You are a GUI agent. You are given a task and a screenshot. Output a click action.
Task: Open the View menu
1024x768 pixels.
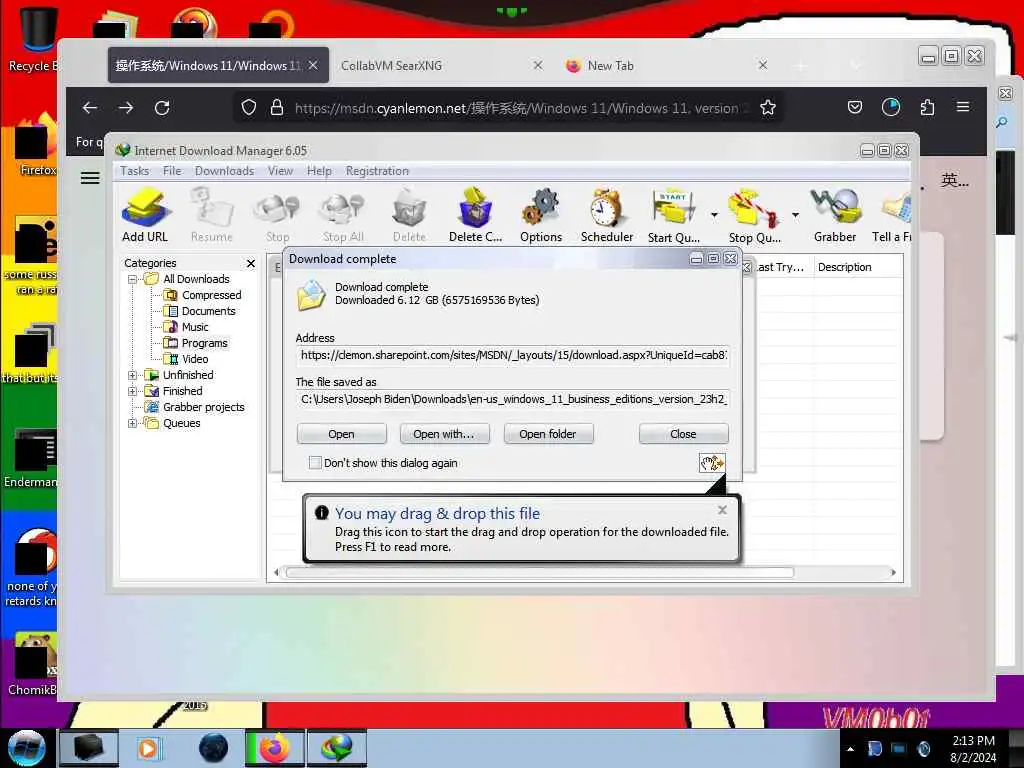click(280, 171)
